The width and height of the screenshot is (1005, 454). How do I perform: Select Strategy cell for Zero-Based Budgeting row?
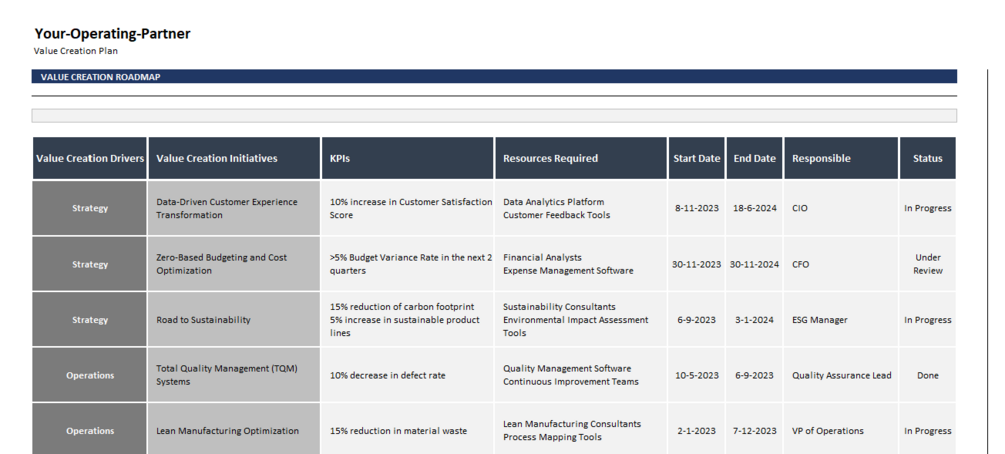click(x=90, y=264)
